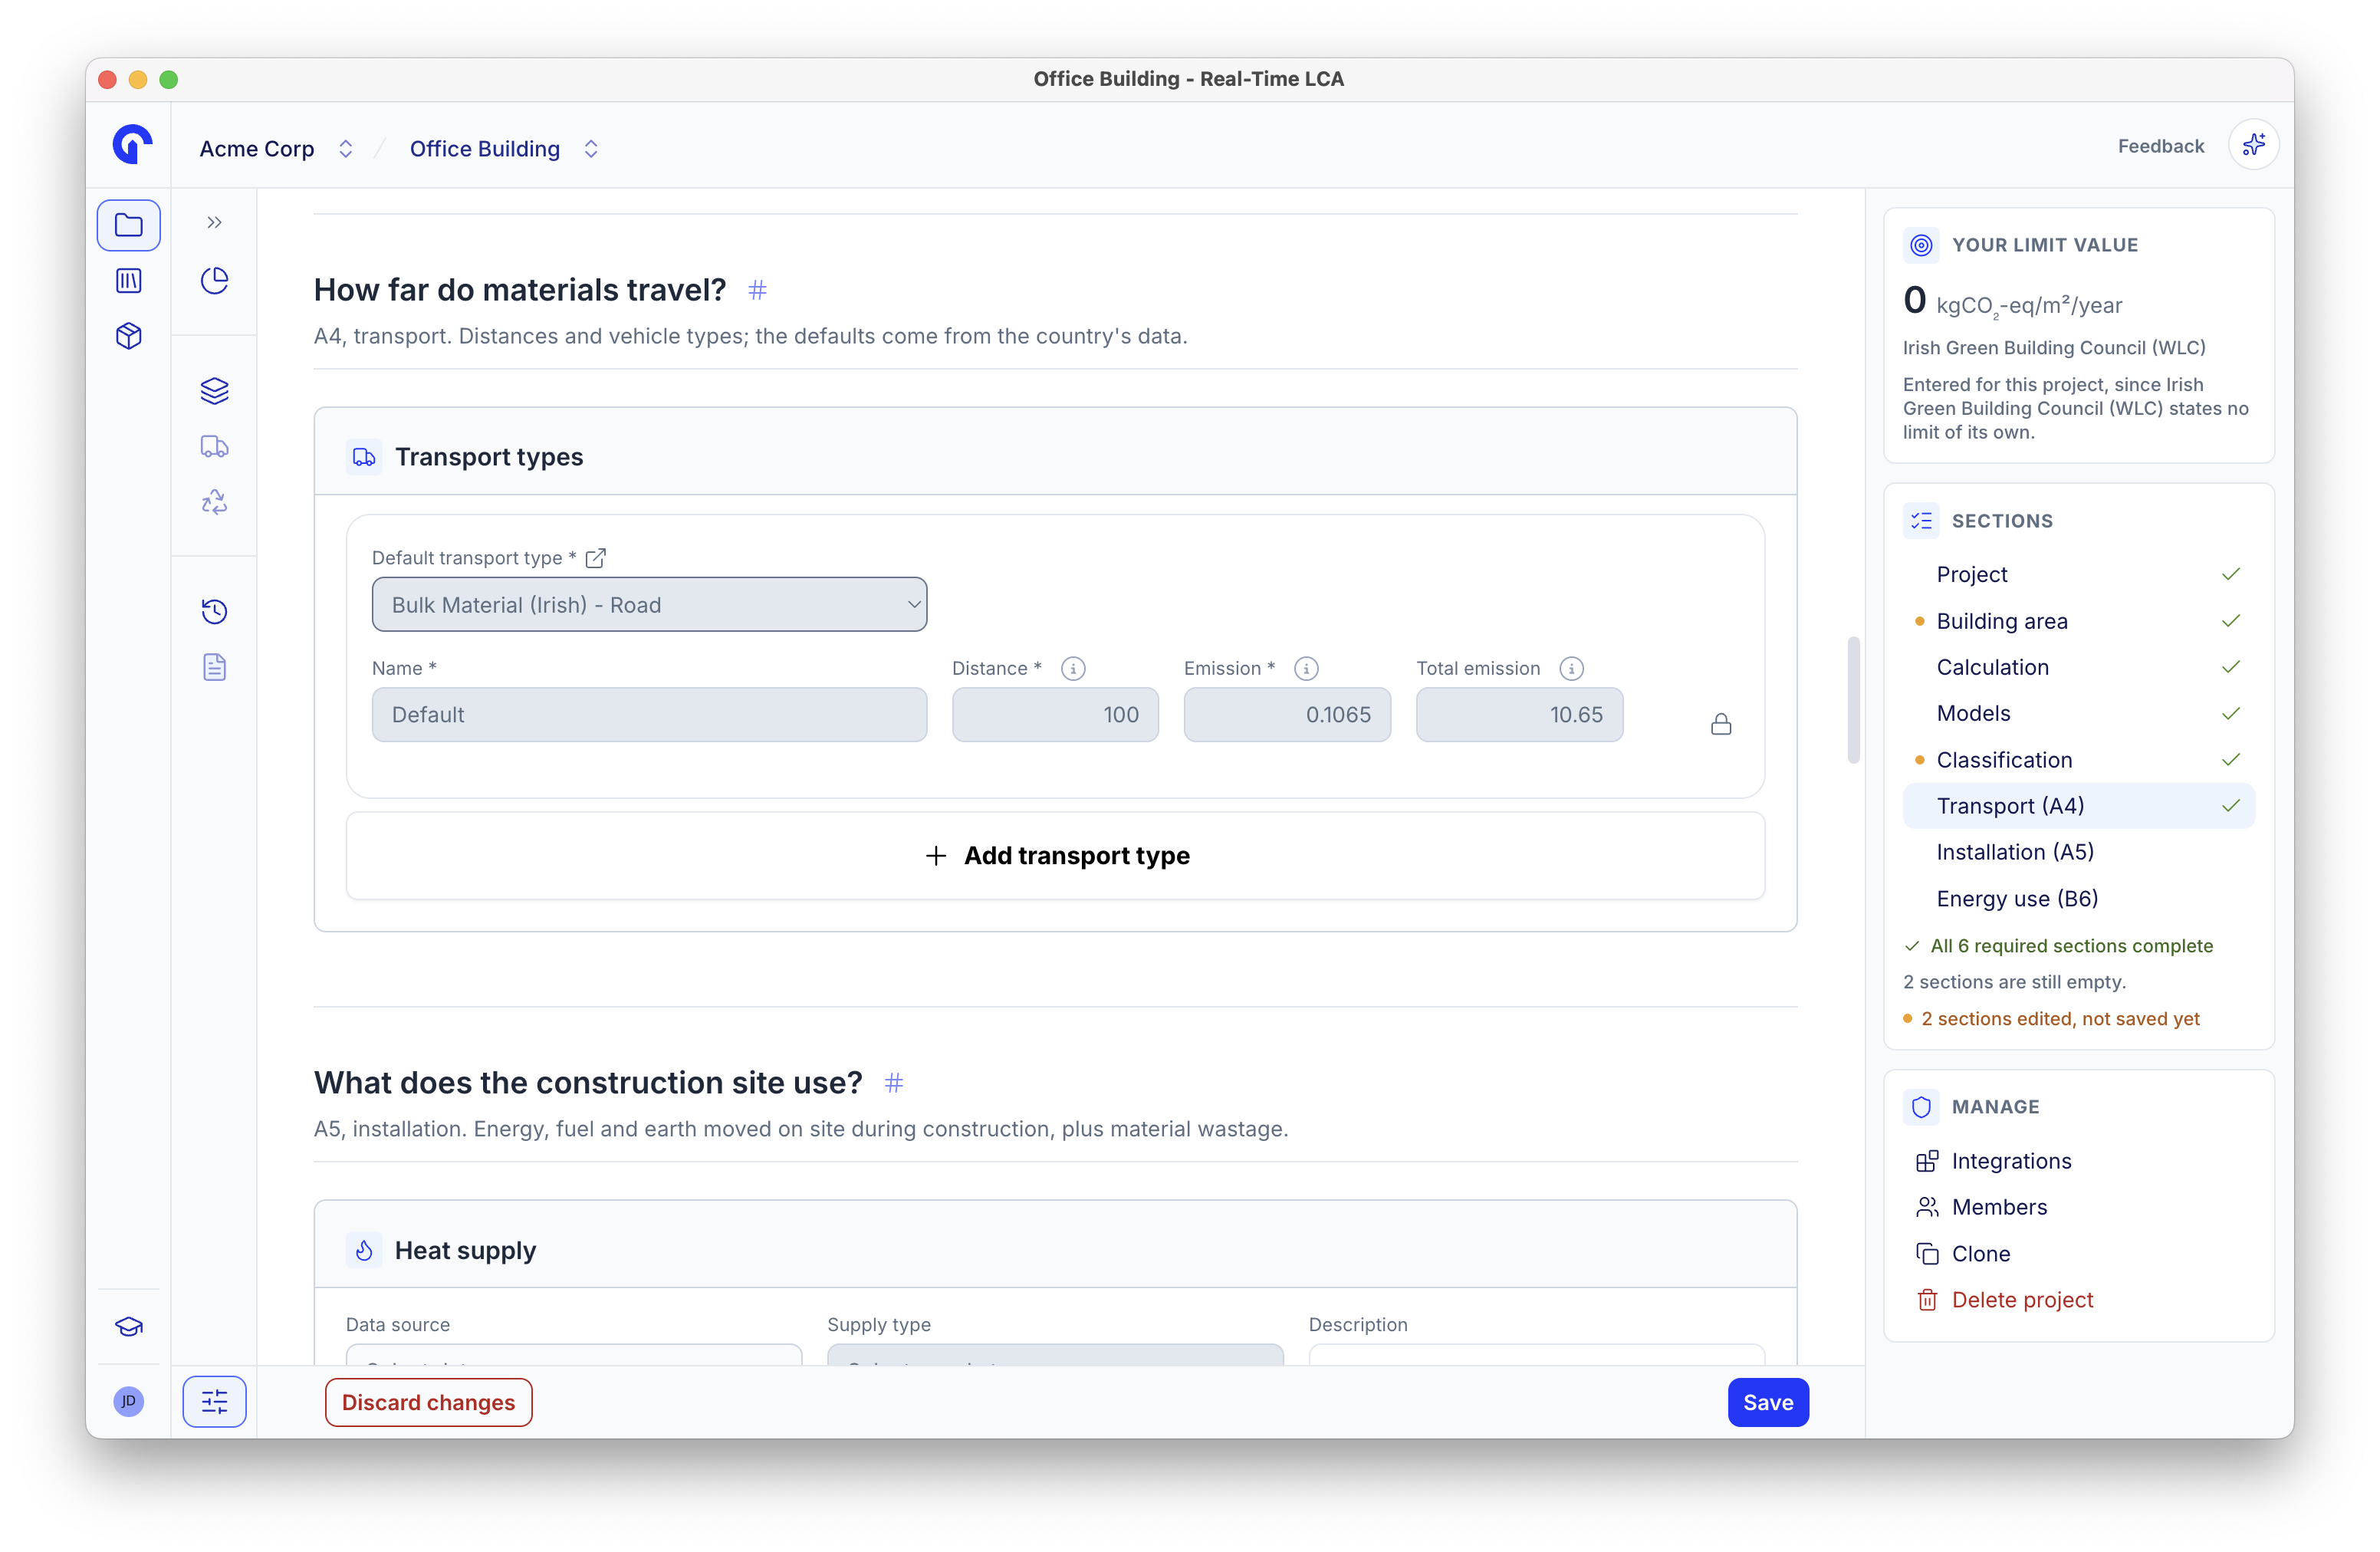Open the document report icon
Screen dimensions: 2380x1552
tap(214, 667)
